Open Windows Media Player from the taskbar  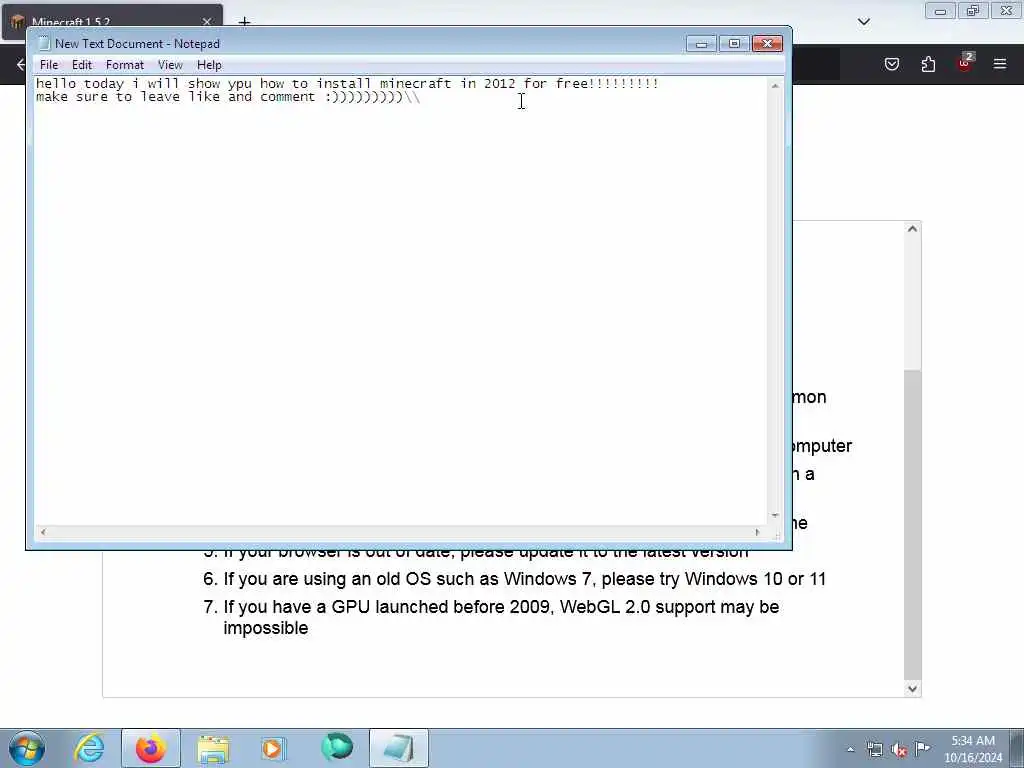pyautogui.click(x=273, y=748)
